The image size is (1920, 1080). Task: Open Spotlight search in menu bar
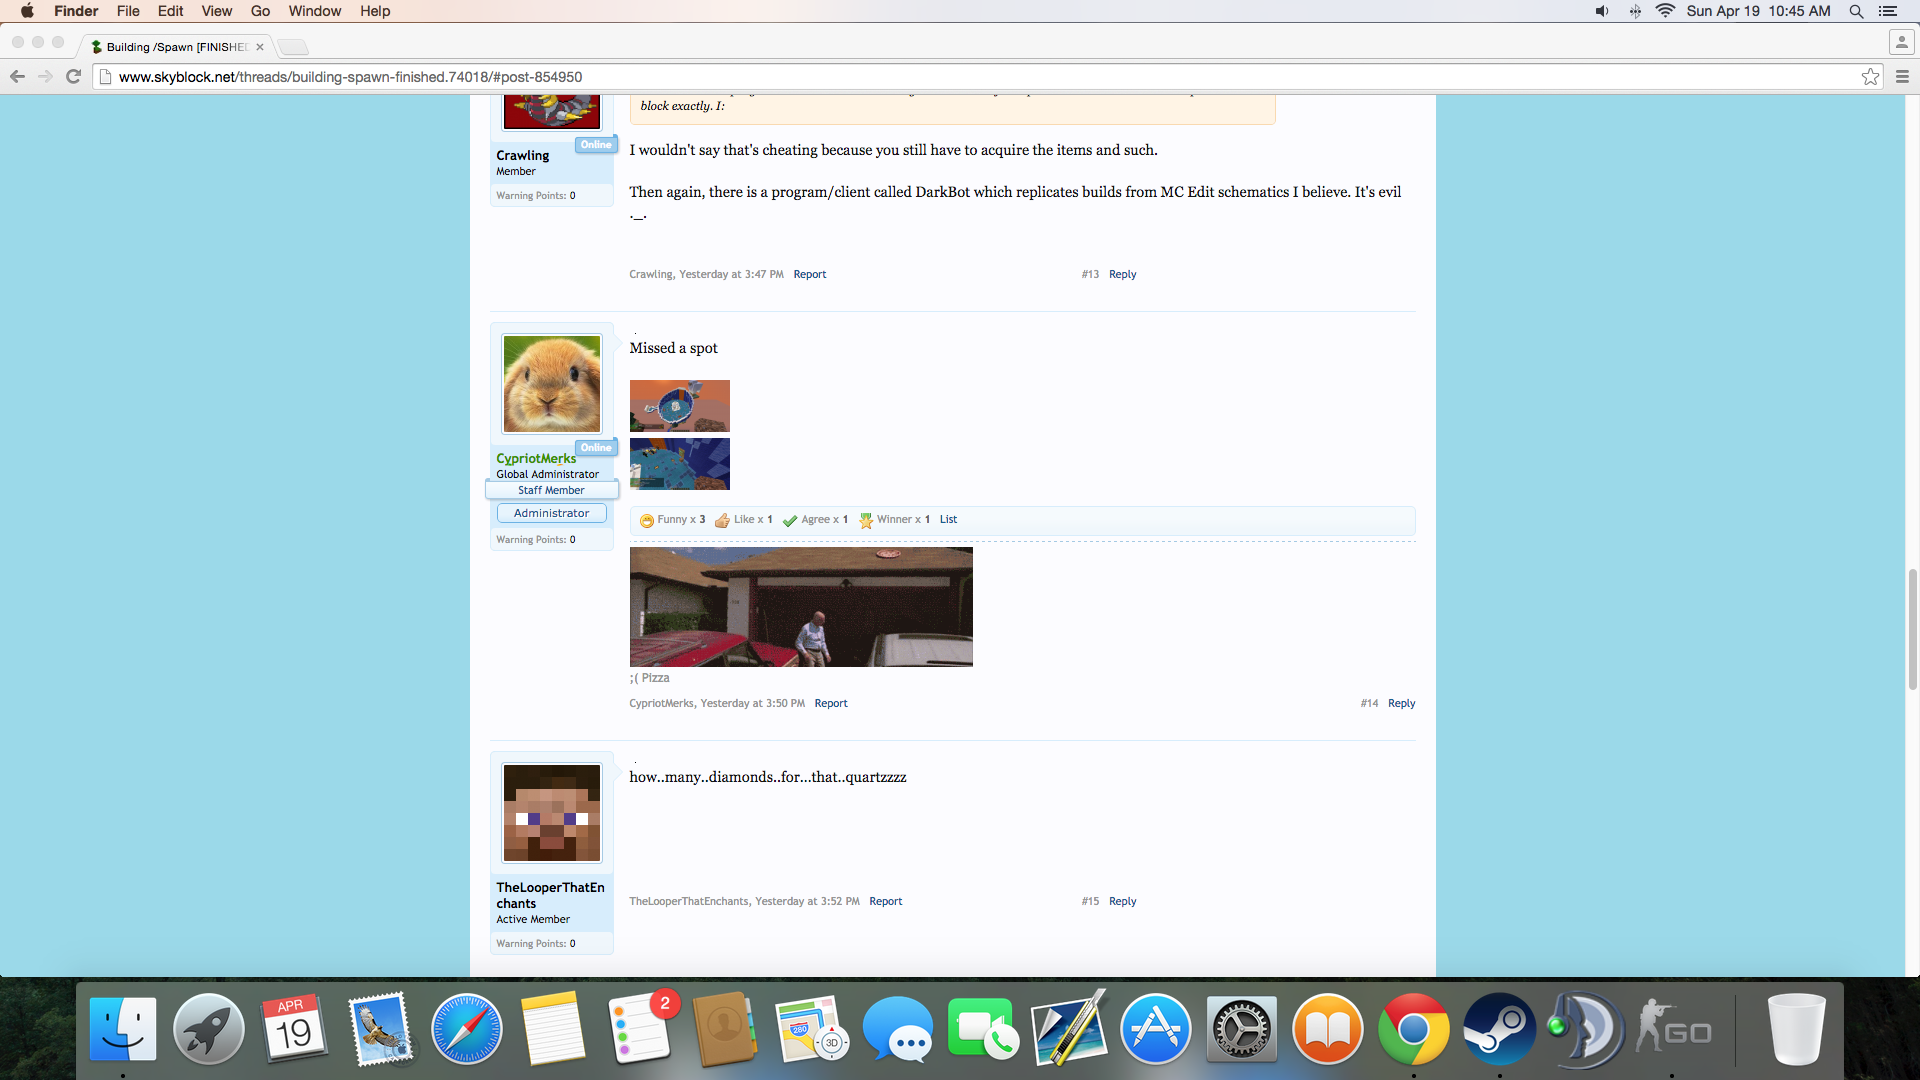(1856, 11)
